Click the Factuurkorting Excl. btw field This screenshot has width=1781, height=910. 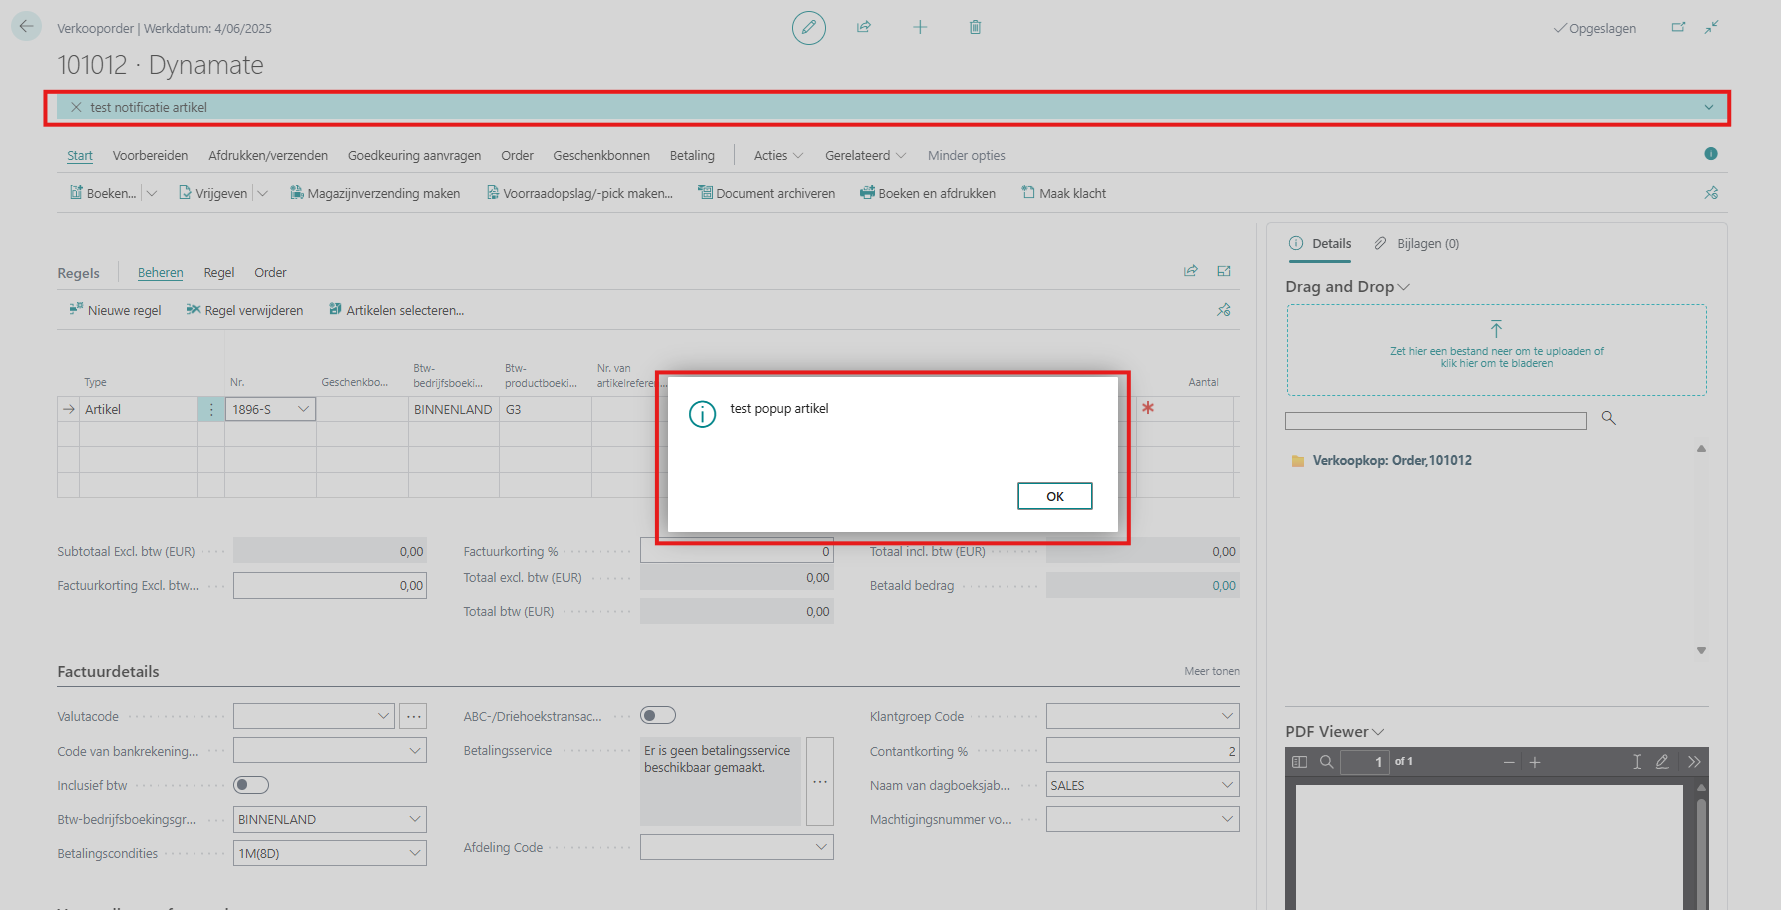(330, 586)
